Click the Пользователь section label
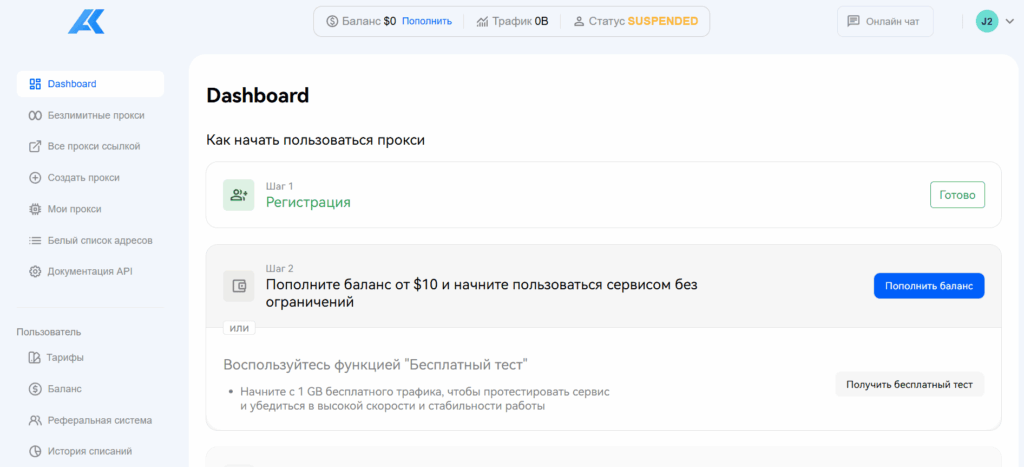 49,332
